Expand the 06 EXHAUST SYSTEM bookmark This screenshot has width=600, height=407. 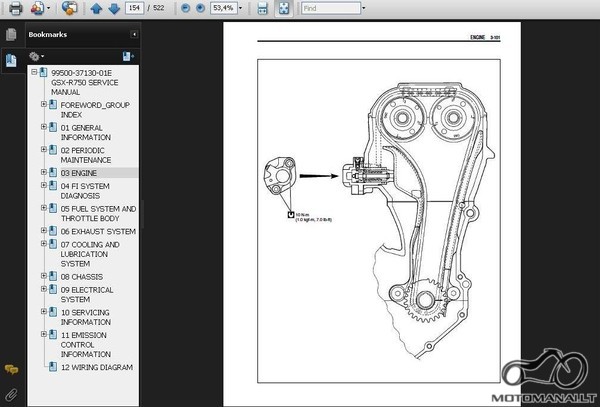pyautogui.click(x=44, y=230)
